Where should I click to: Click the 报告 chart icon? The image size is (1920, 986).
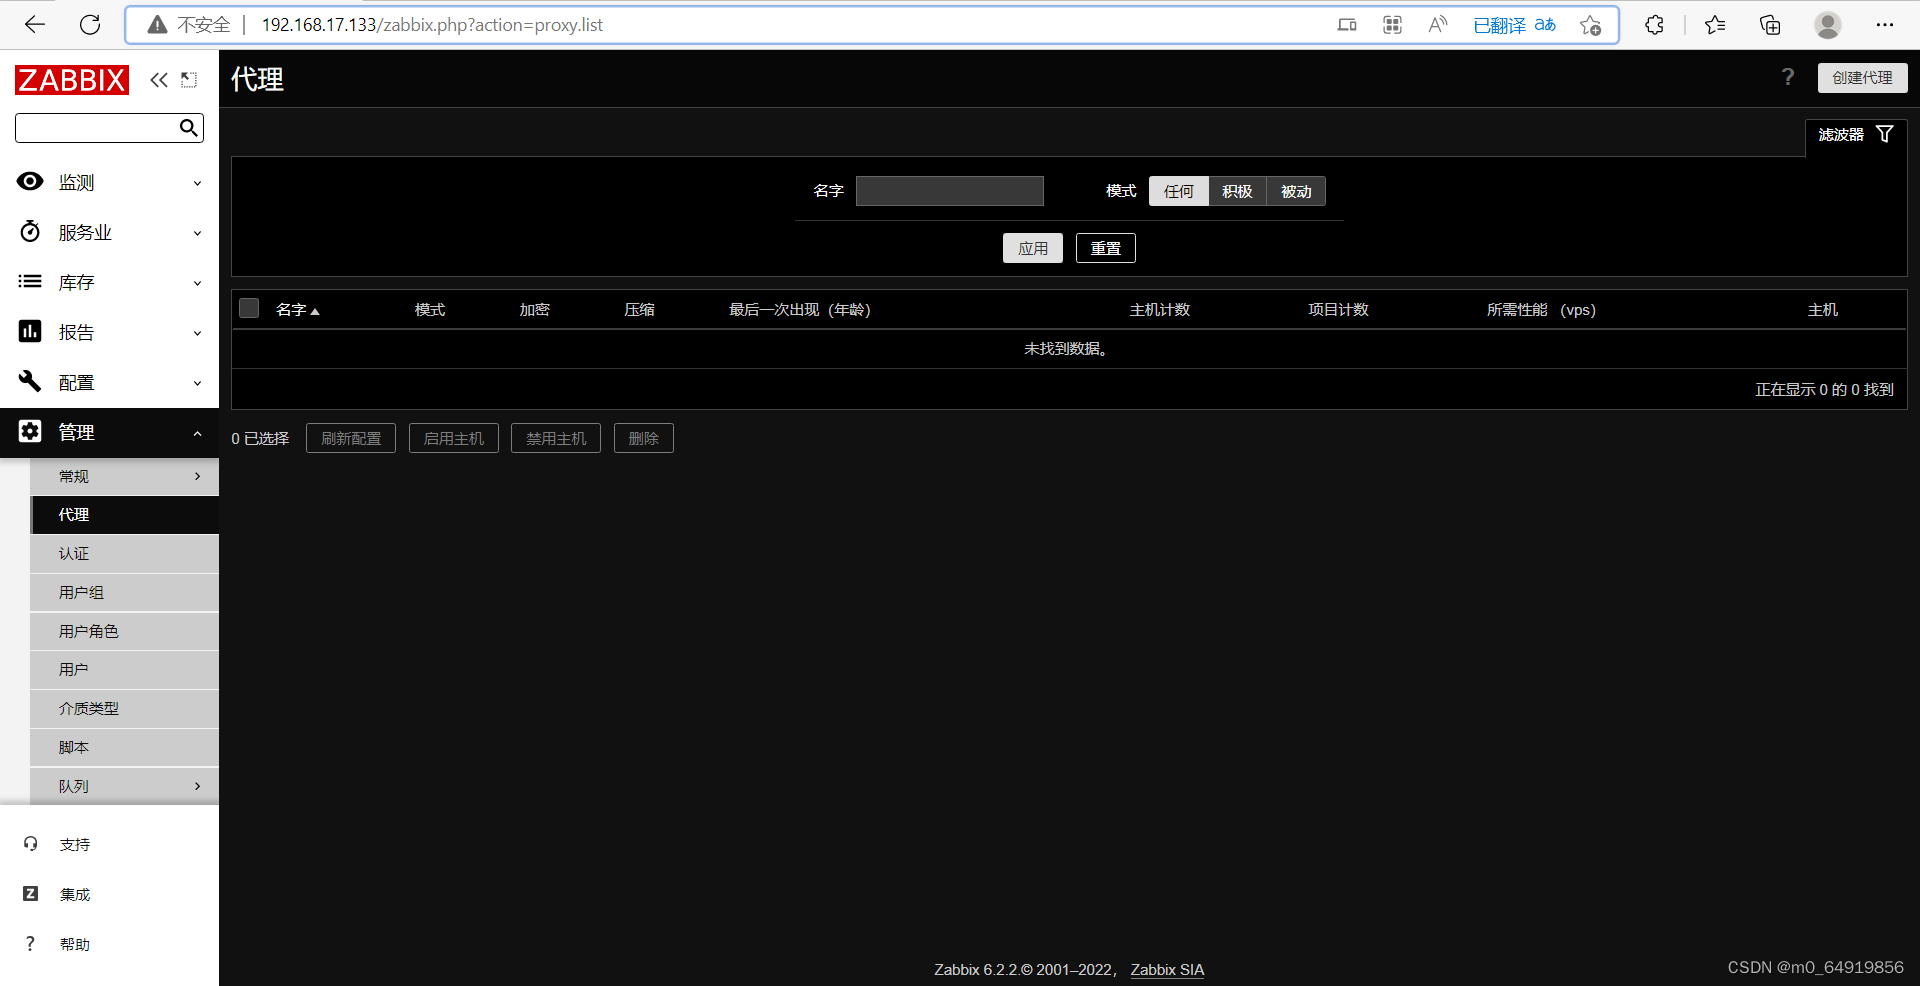(x=30, y=331)
